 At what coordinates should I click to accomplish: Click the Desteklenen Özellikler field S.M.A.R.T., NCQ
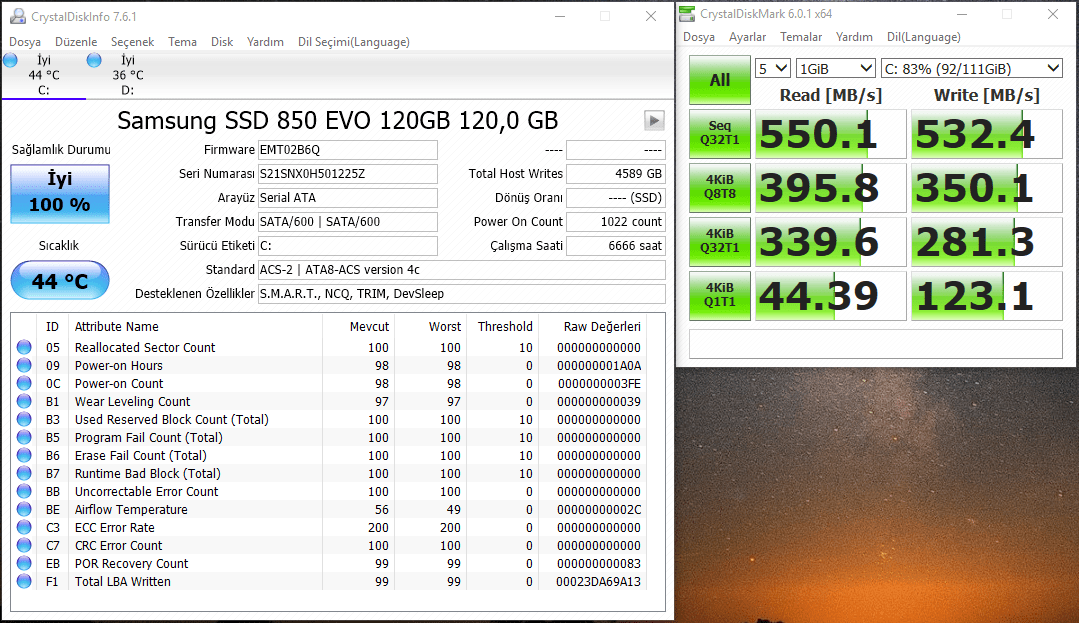click(x=462, y=294)
